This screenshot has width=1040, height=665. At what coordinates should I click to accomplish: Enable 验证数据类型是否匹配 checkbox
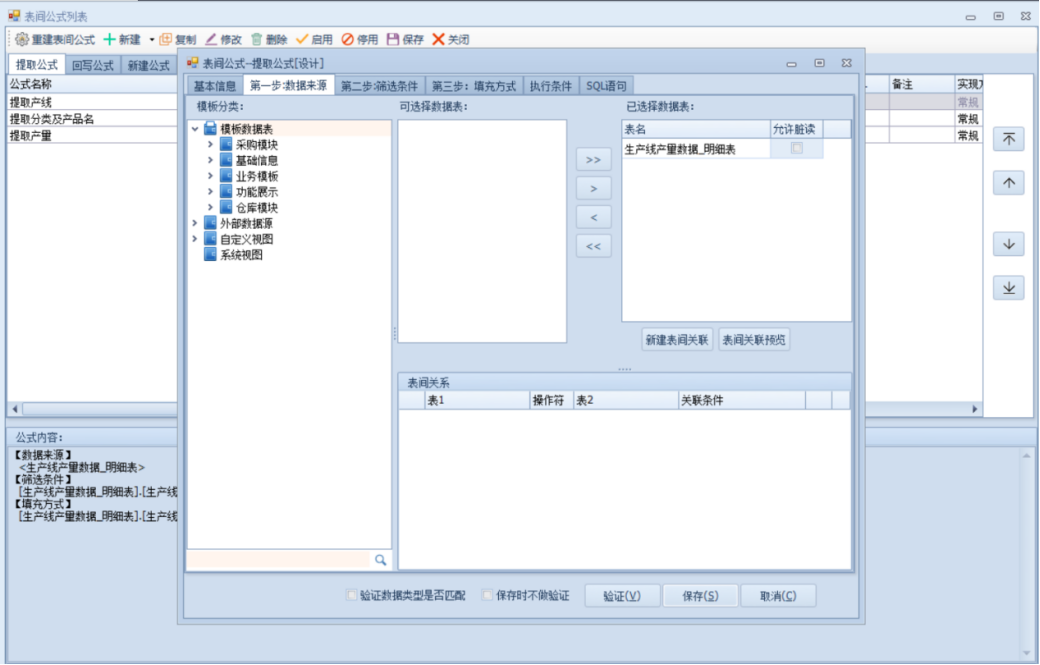[x=352, y=596]
